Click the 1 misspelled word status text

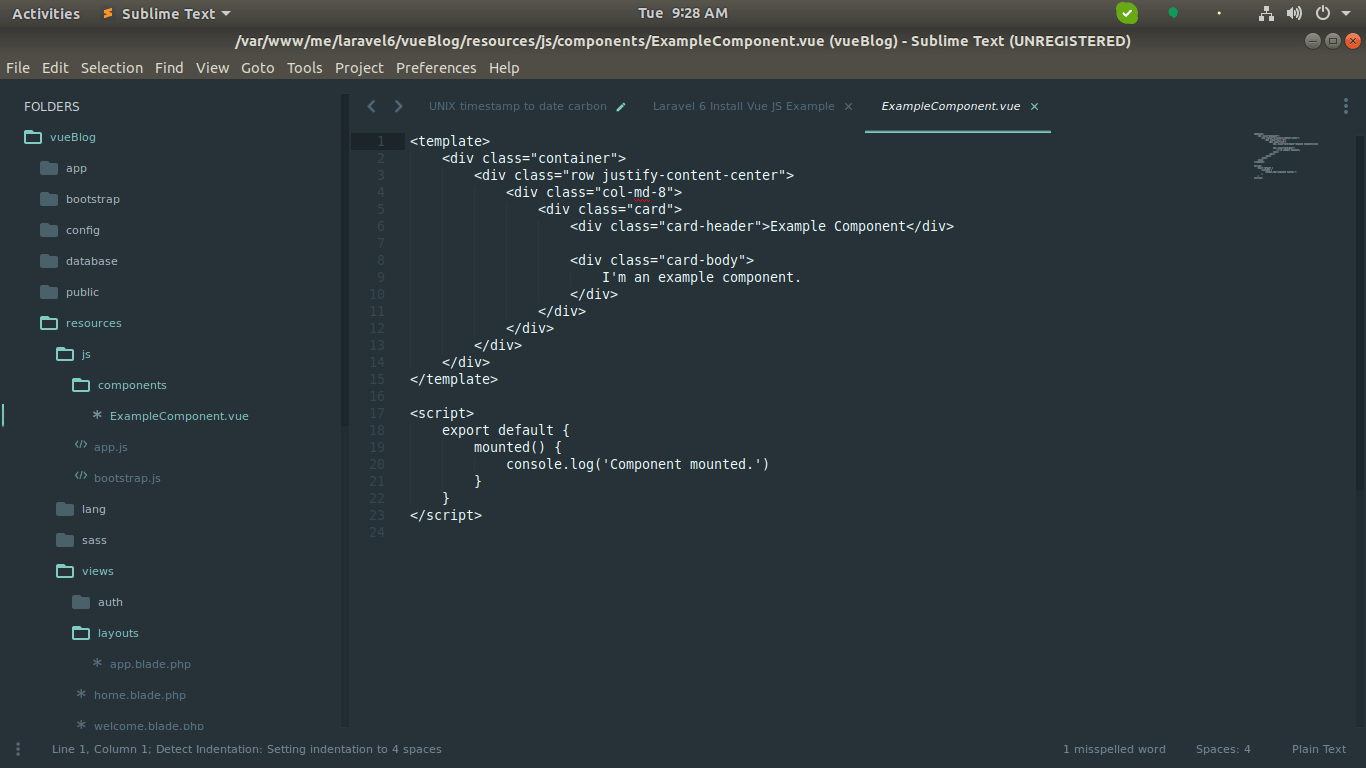pos(1114,749)
